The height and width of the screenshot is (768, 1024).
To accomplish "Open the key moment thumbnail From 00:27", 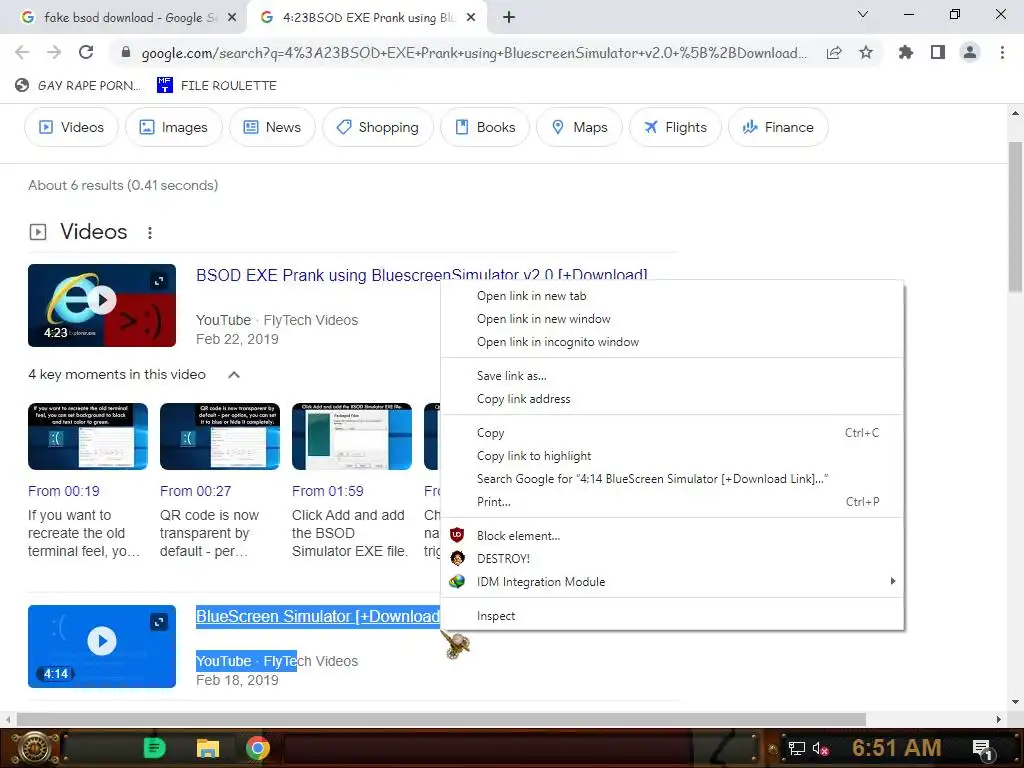I will (220, 436).
